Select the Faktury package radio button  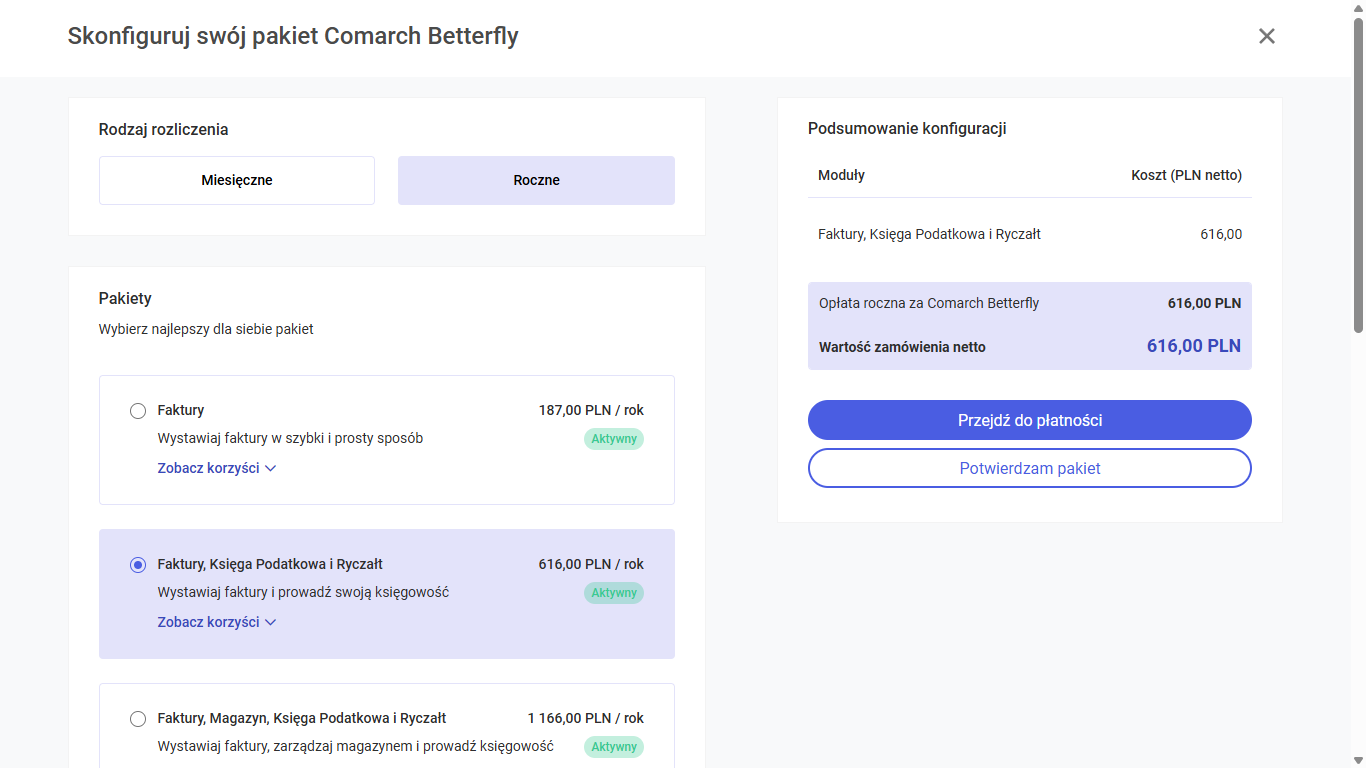click(x=138, y=411)
